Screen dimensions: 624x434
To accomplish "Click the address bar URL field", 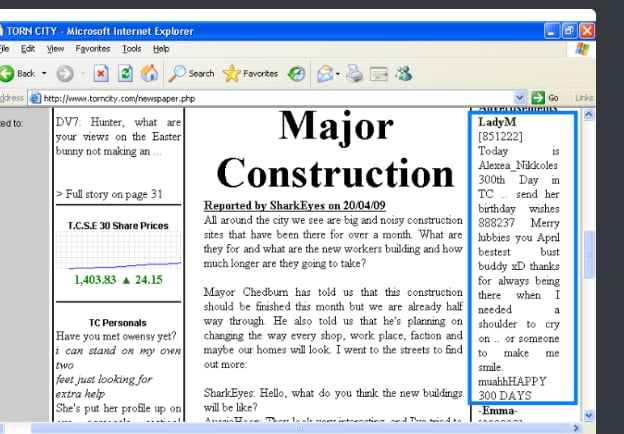I will coord(270,97).
